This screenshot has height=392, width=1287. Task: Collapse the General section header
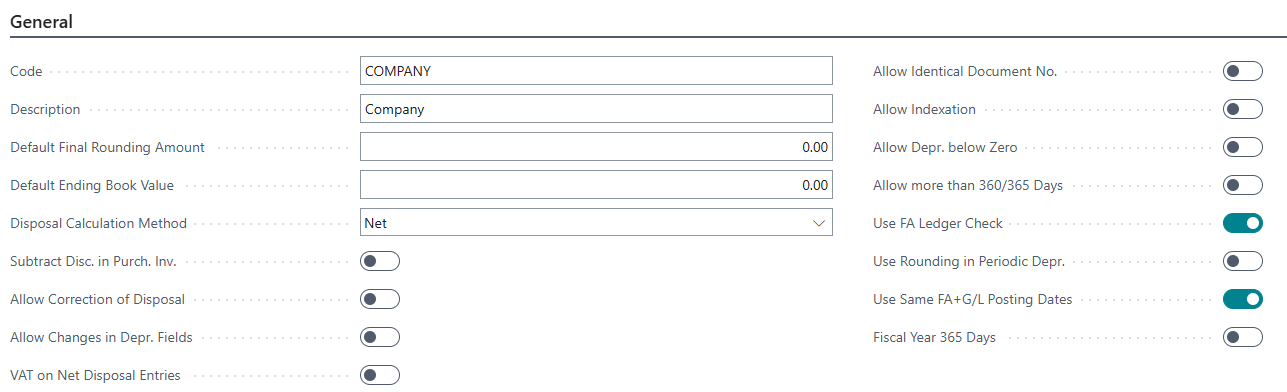pos(42,21)
